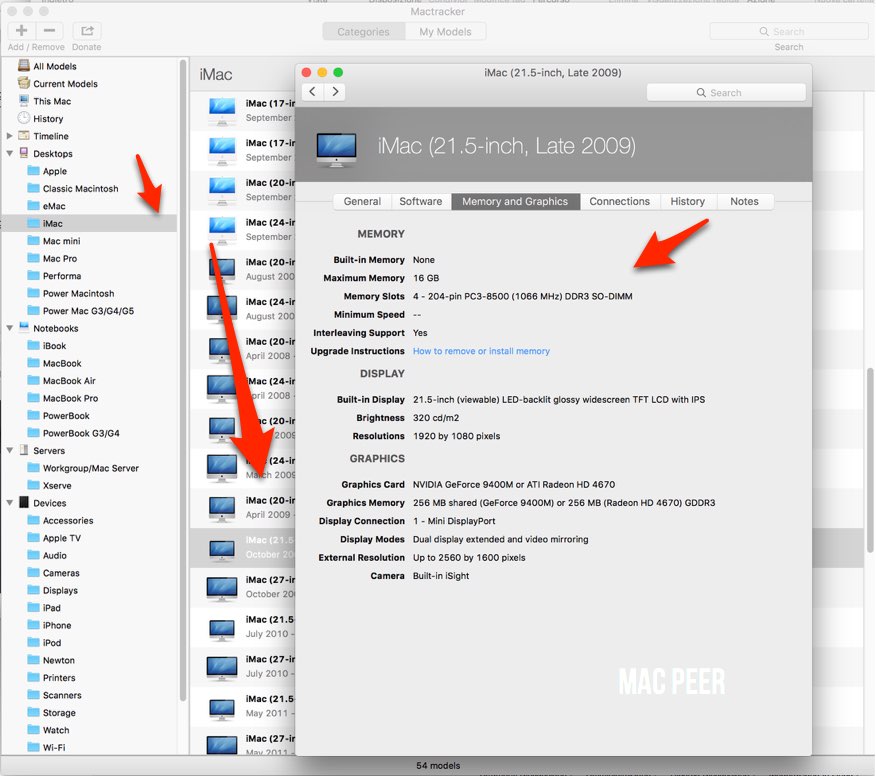The height and width of the screenshot is (776, 876).
Task: Open the History tab in detail window
Action: tap(688, 202)
